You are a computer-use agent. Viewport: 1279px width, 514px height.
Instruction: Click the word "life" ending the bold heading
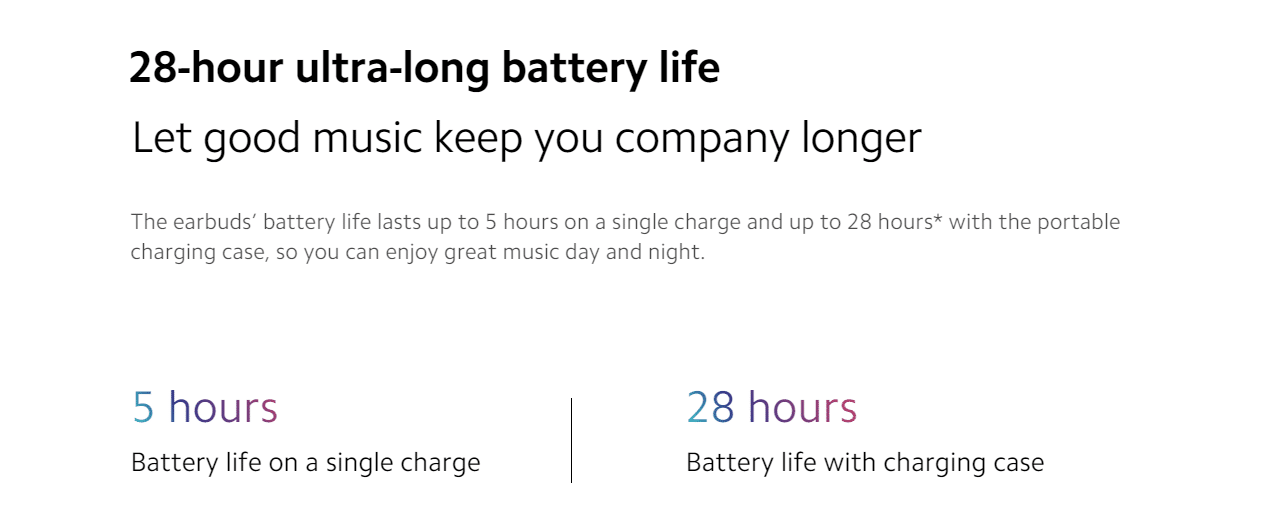tap(687, 69)
